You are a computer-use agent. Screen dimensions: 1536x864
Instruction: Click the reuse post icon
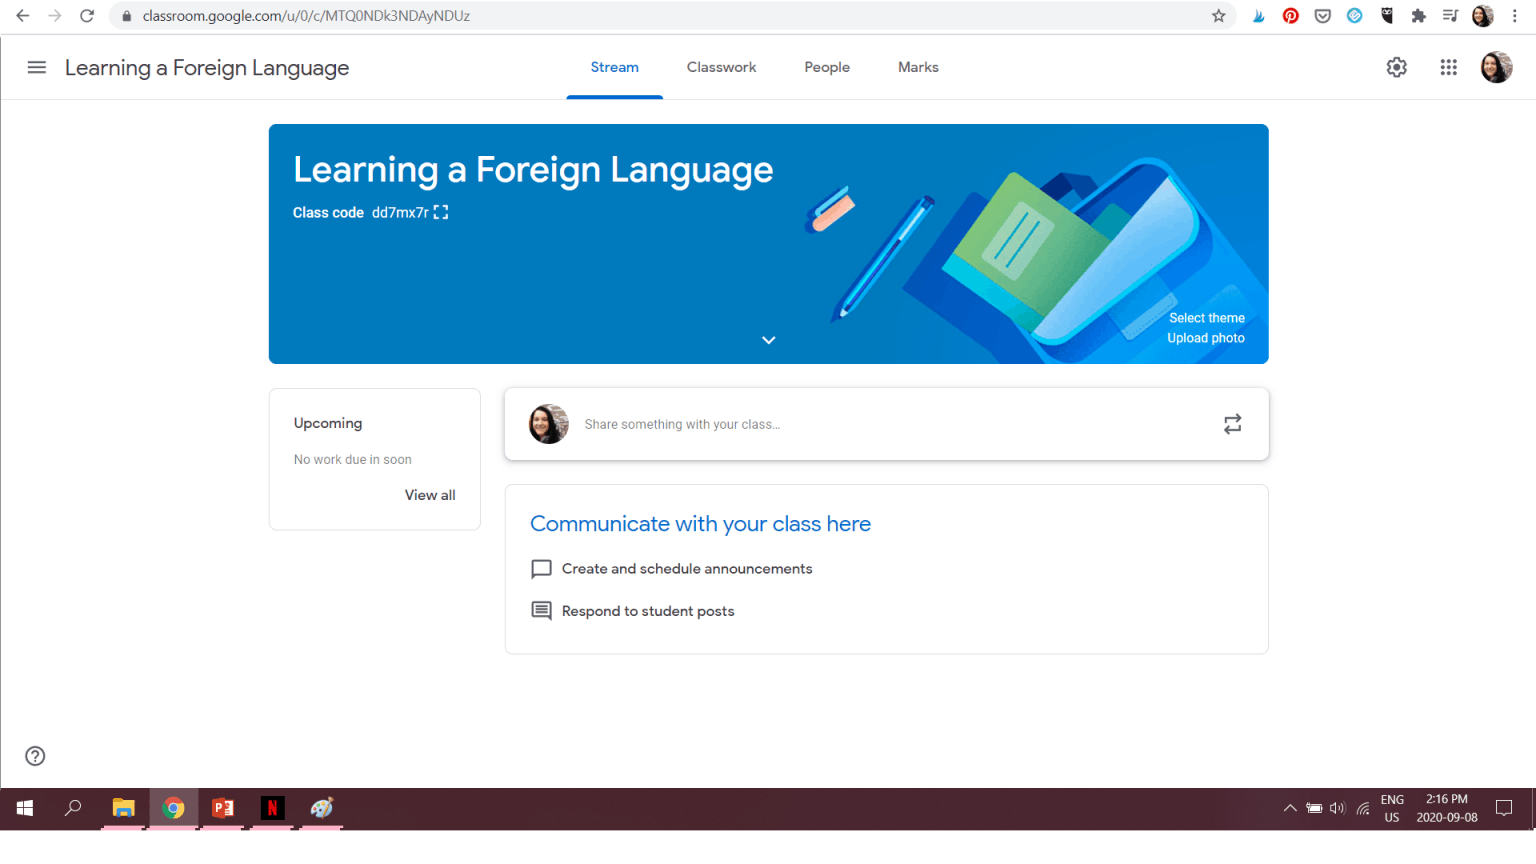point(1232,424)
